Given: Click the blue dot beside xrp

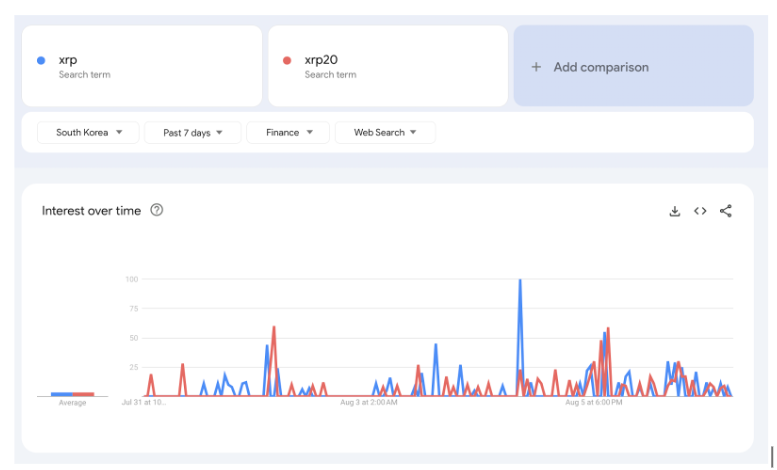Looking at the screenshot, I should pyautogui.click(x=41, y=60).
